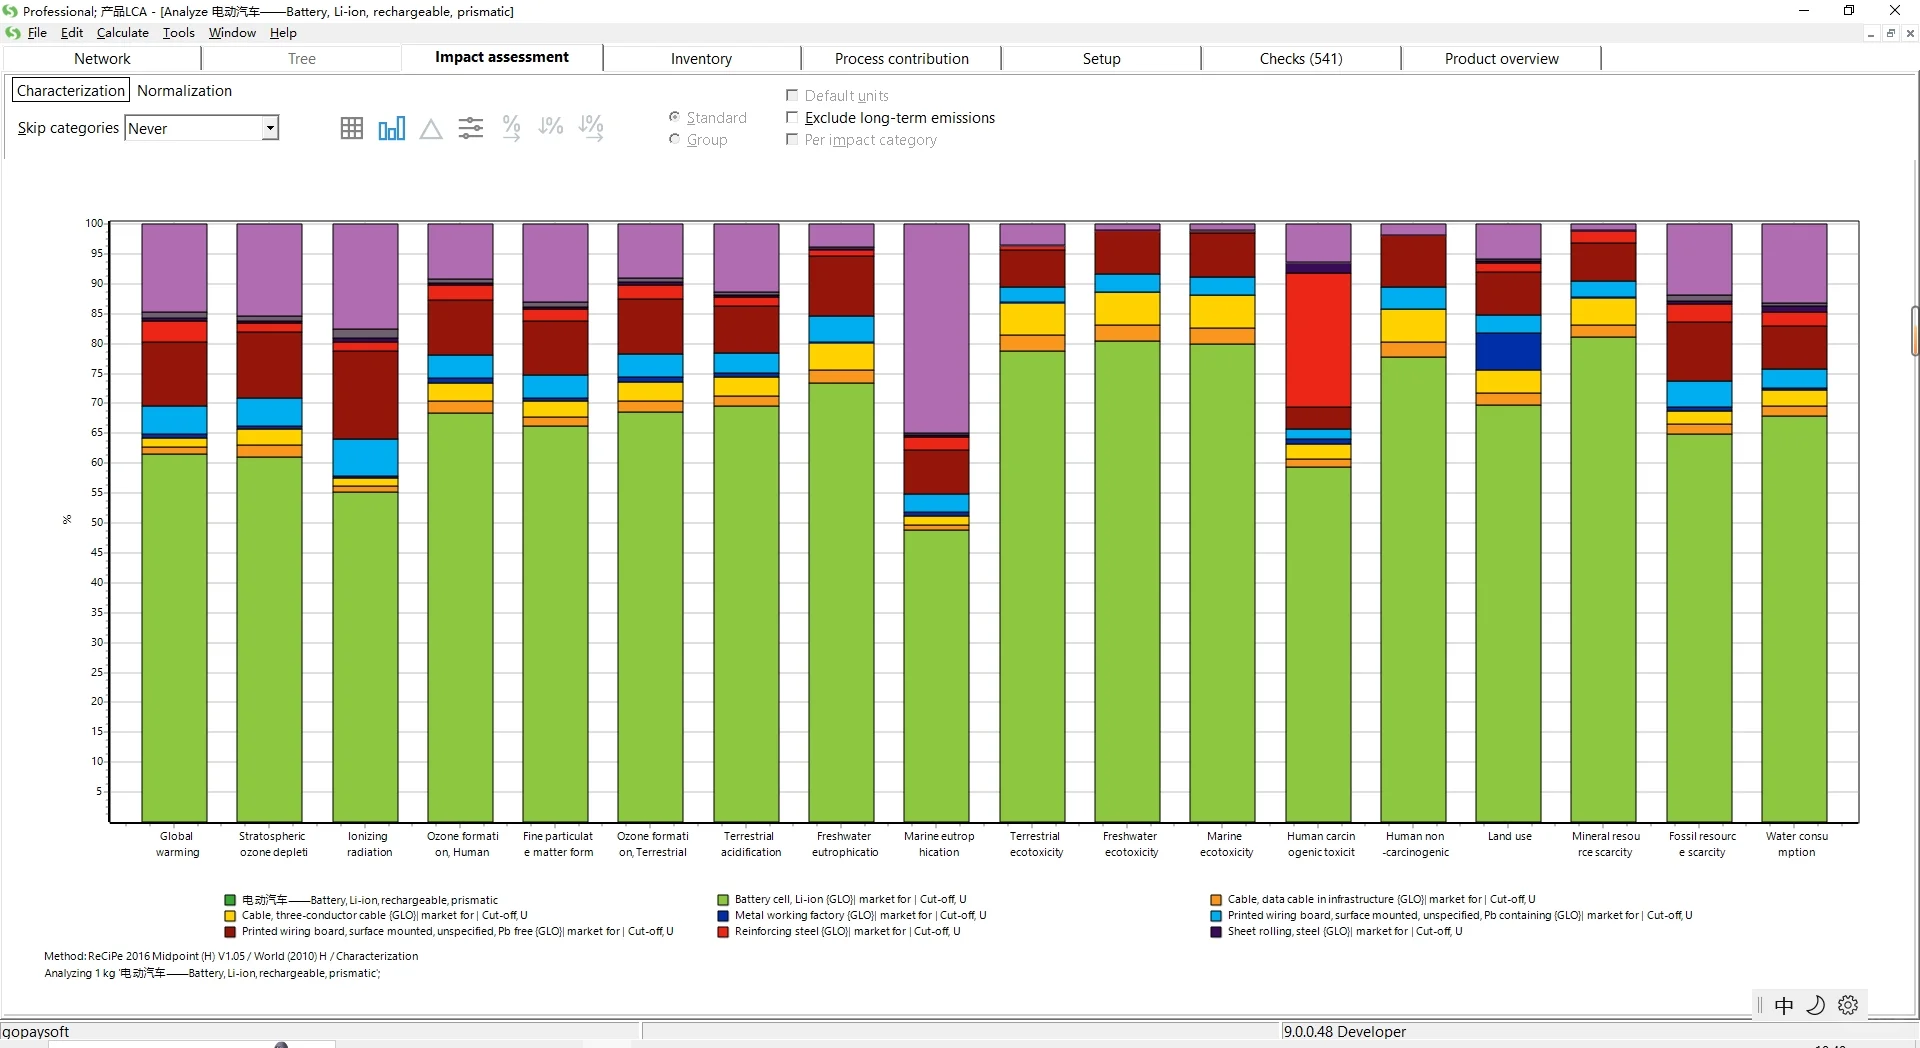Select the Characterization sub-tab
The height and width of the screenshot is (1048, 1920).
pos(71,91)
